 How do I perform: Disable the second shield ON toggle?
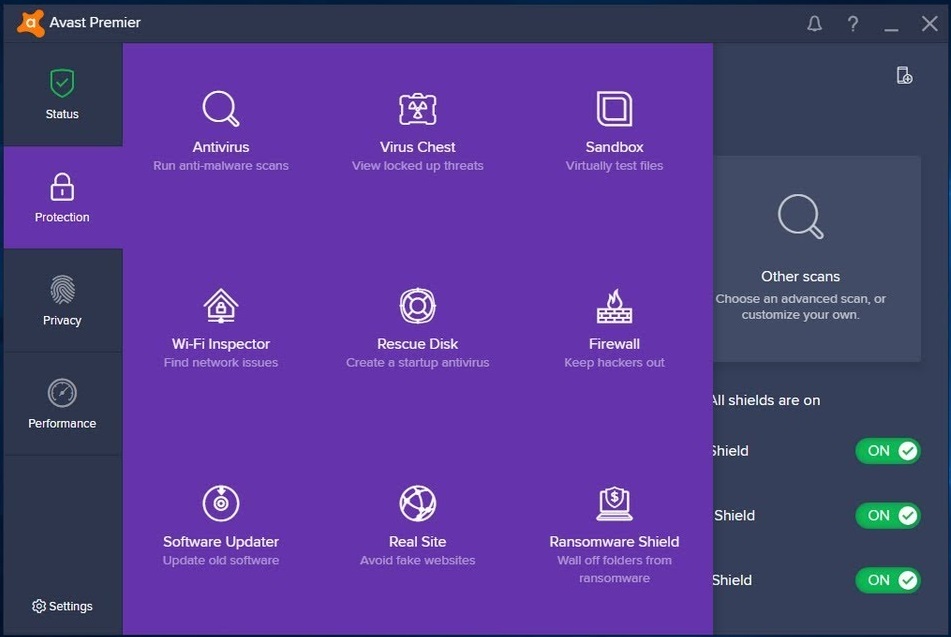pos(887,516)
